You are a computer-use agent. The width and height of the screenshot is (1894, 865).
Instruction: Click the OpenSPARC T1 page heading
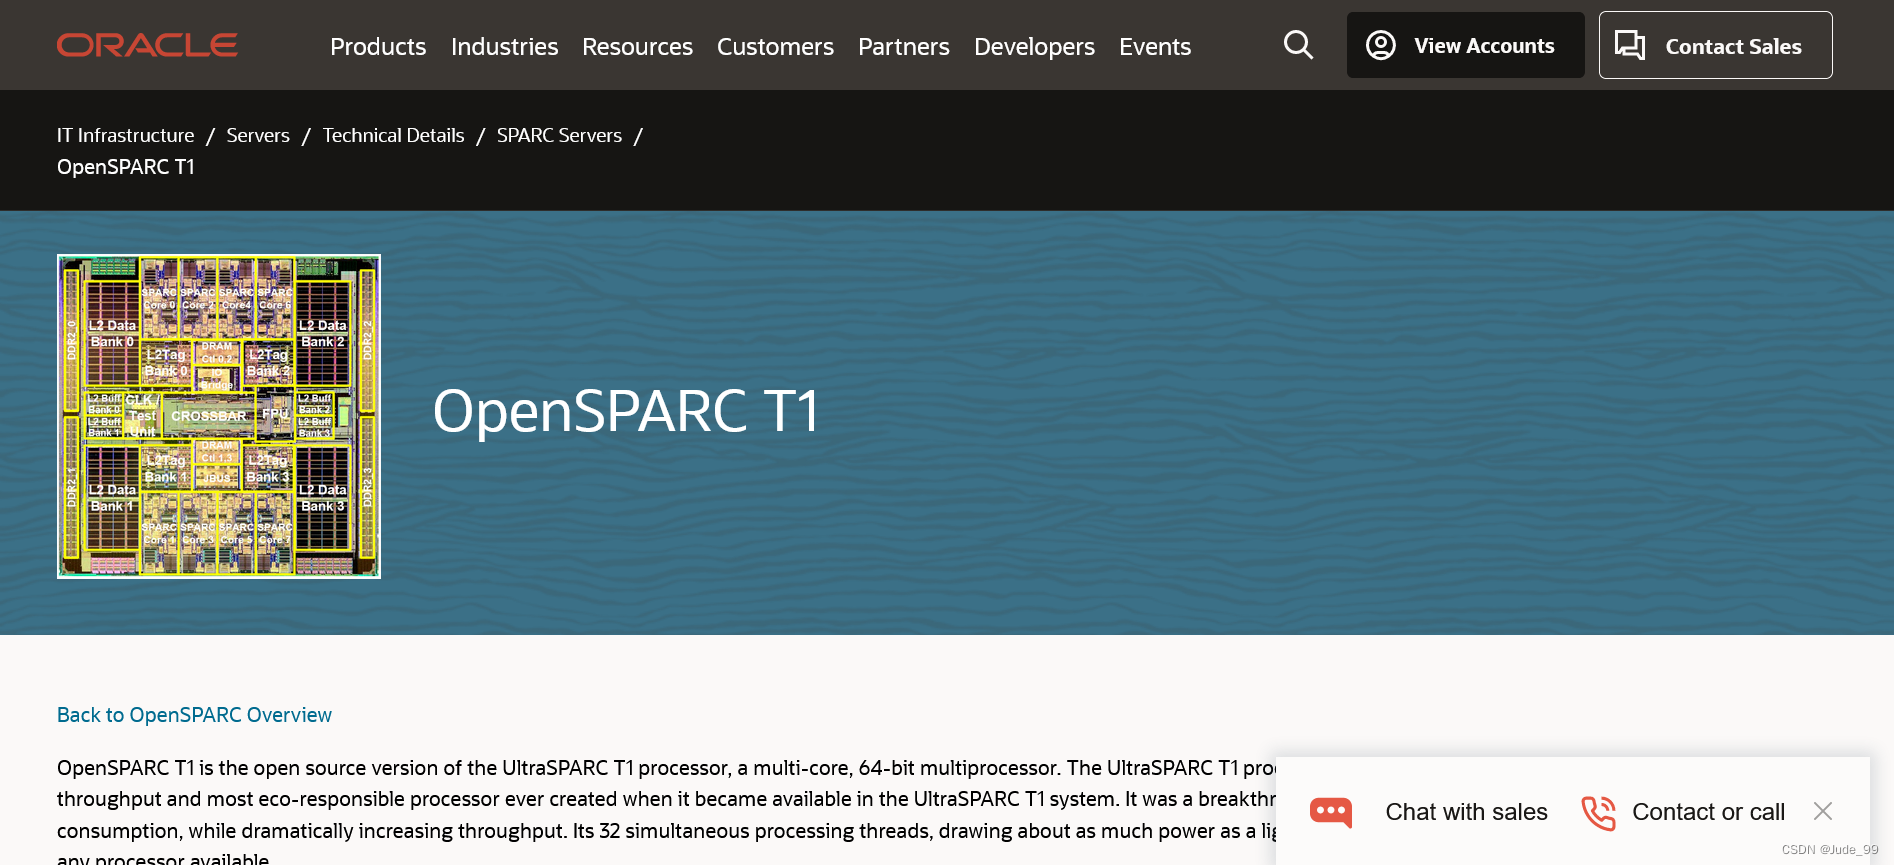pos(626,411)
